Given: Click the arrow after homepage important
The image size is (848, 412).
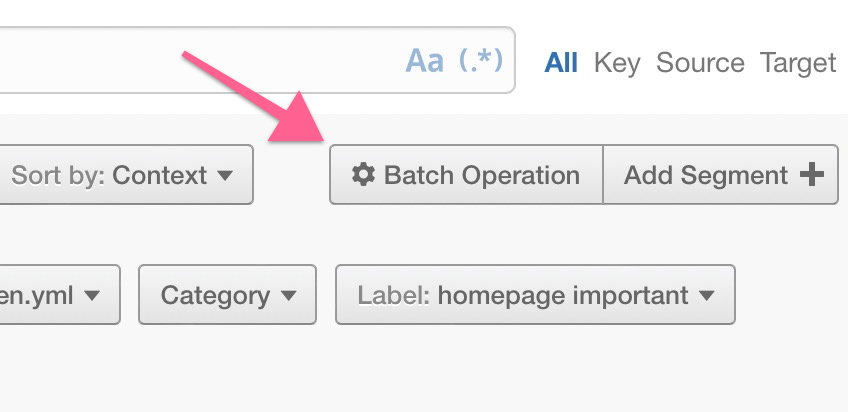Looking at the screenshot, I should click(x=707, y=296).
